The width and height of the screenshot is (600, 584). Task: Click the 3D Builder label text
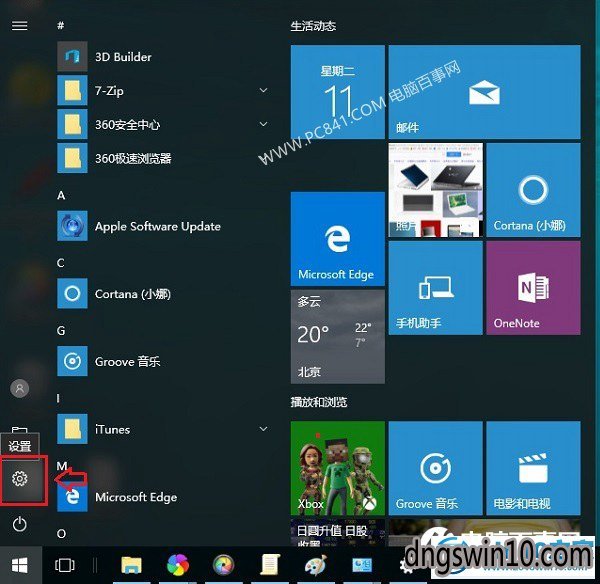(x=123, y=57)
